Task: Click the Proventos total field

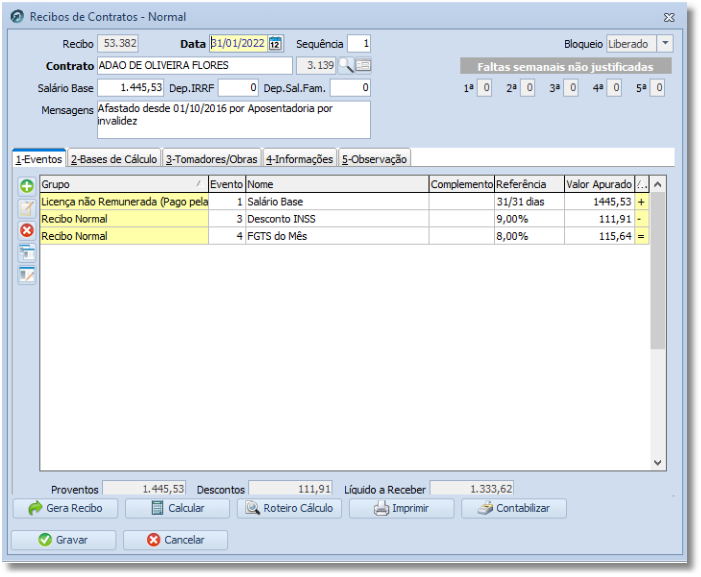Action: (144, 489)
